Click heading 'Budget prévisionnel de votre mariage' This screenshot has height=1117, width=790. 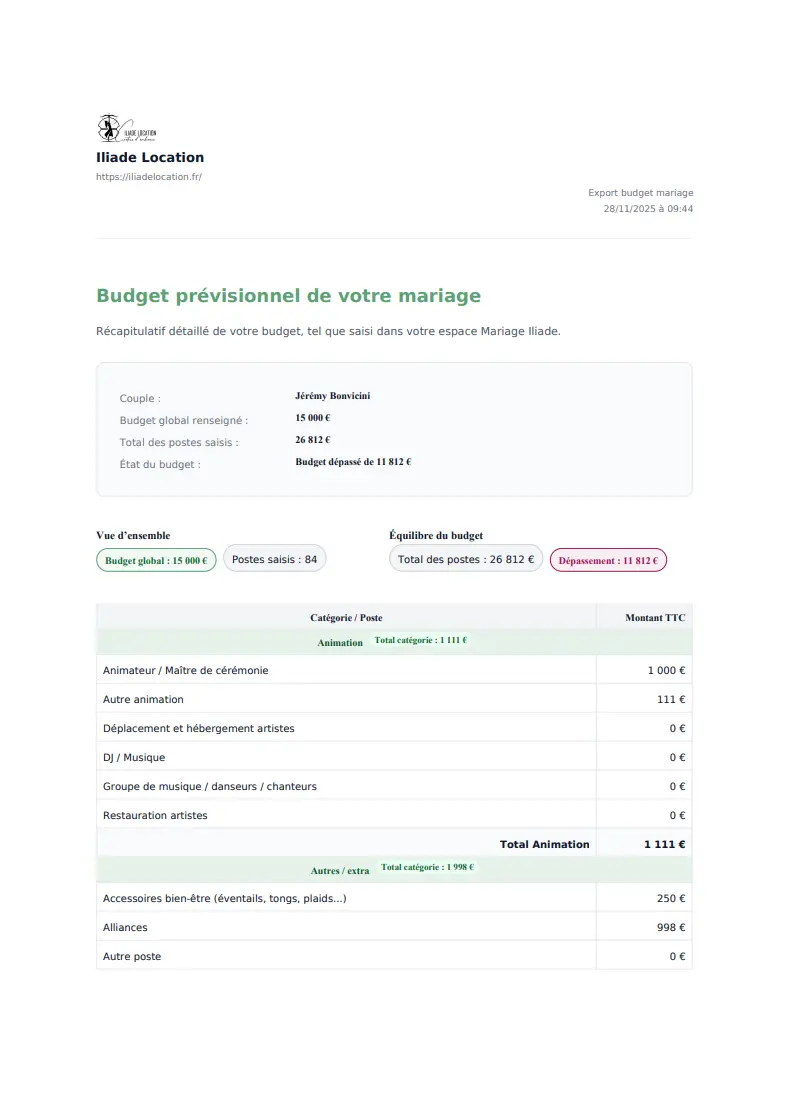click(x=289, y=296)
